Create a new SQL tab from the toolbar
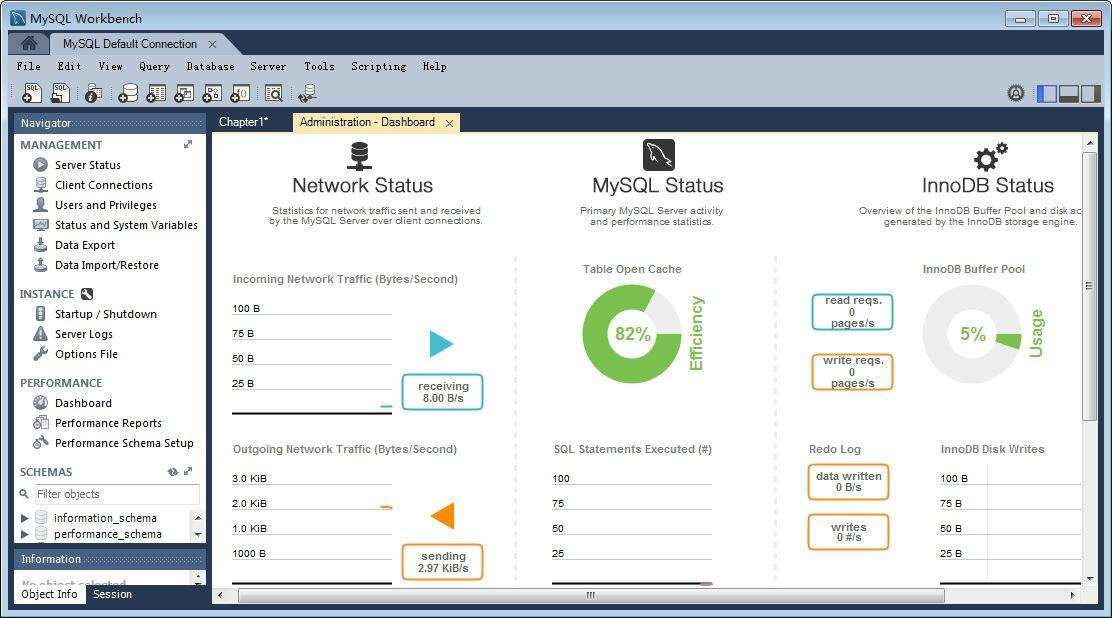The height and width of the screenshot is (618, 1112). pyautogui.click(x=32, y=93)
